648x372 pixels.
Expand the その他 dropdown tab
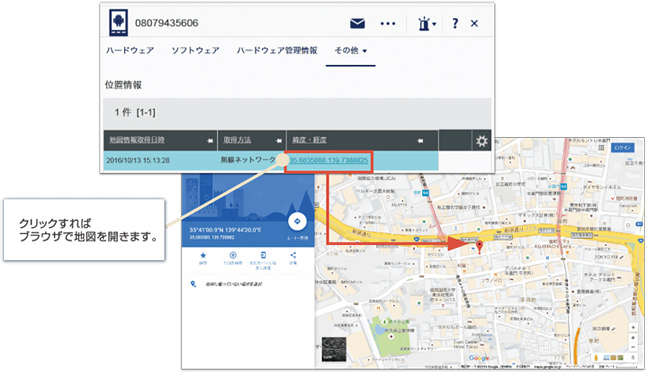tap(350, 50)
